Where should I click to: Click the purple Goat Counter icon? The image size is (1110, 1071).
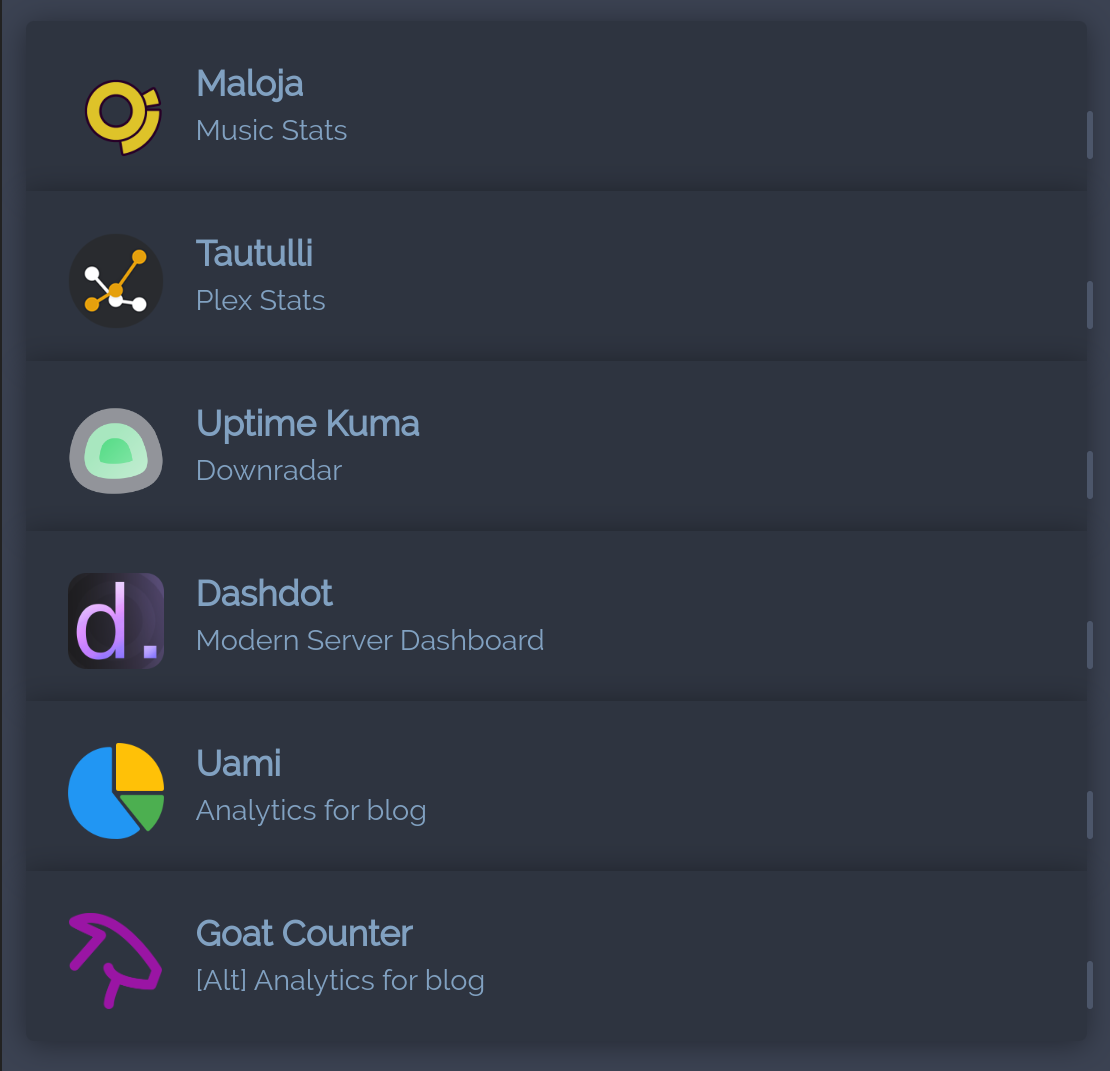pyautogui.click(x=114, y=959)
